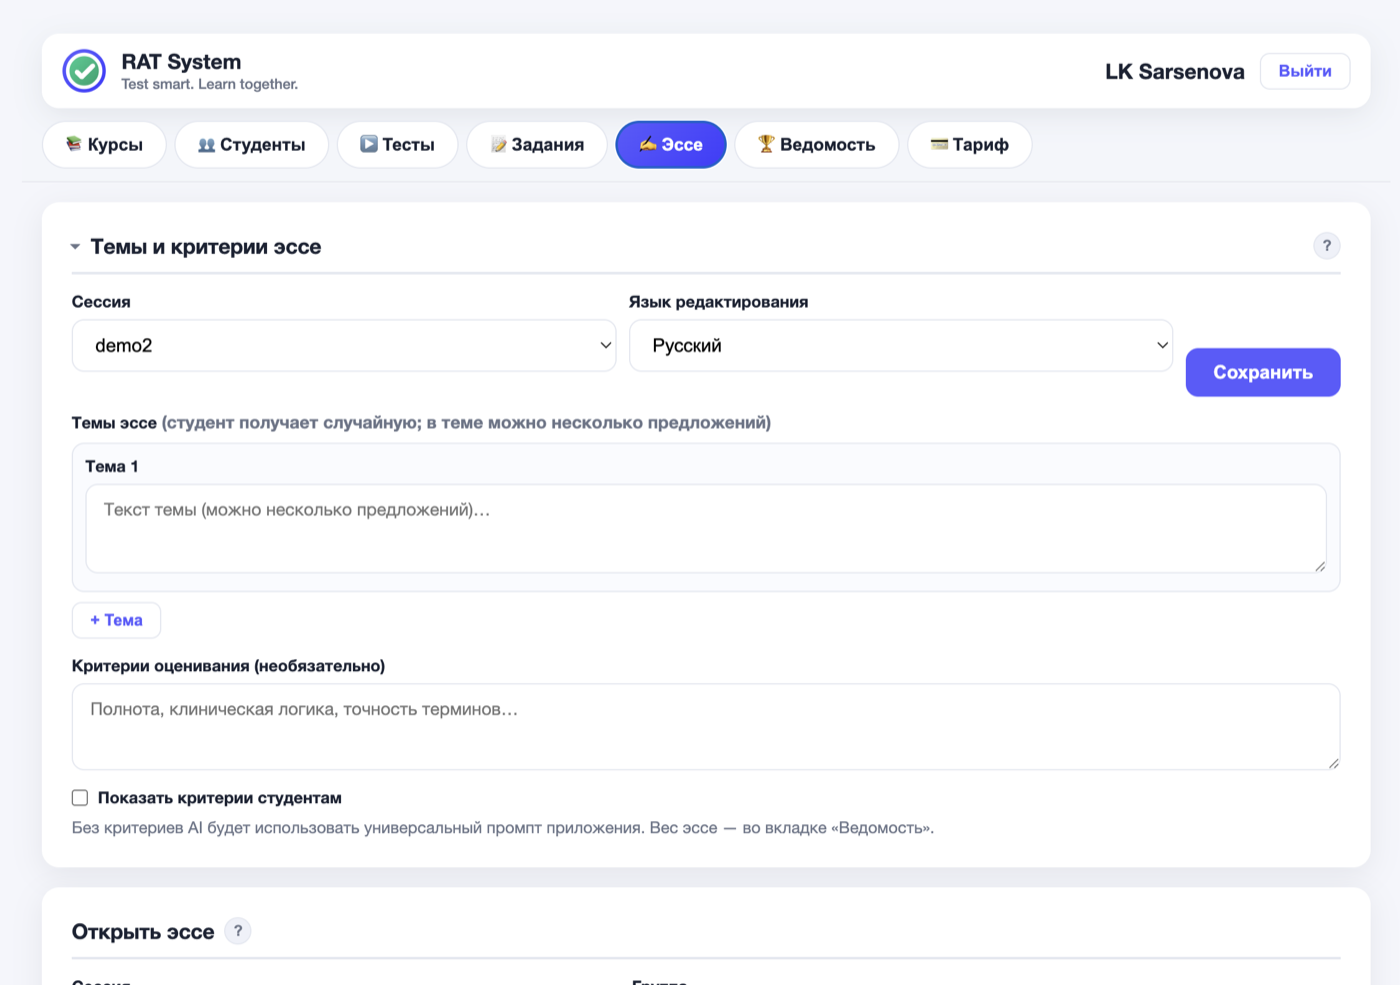Click the Выйти logout button

click(x=1305, y=71)
